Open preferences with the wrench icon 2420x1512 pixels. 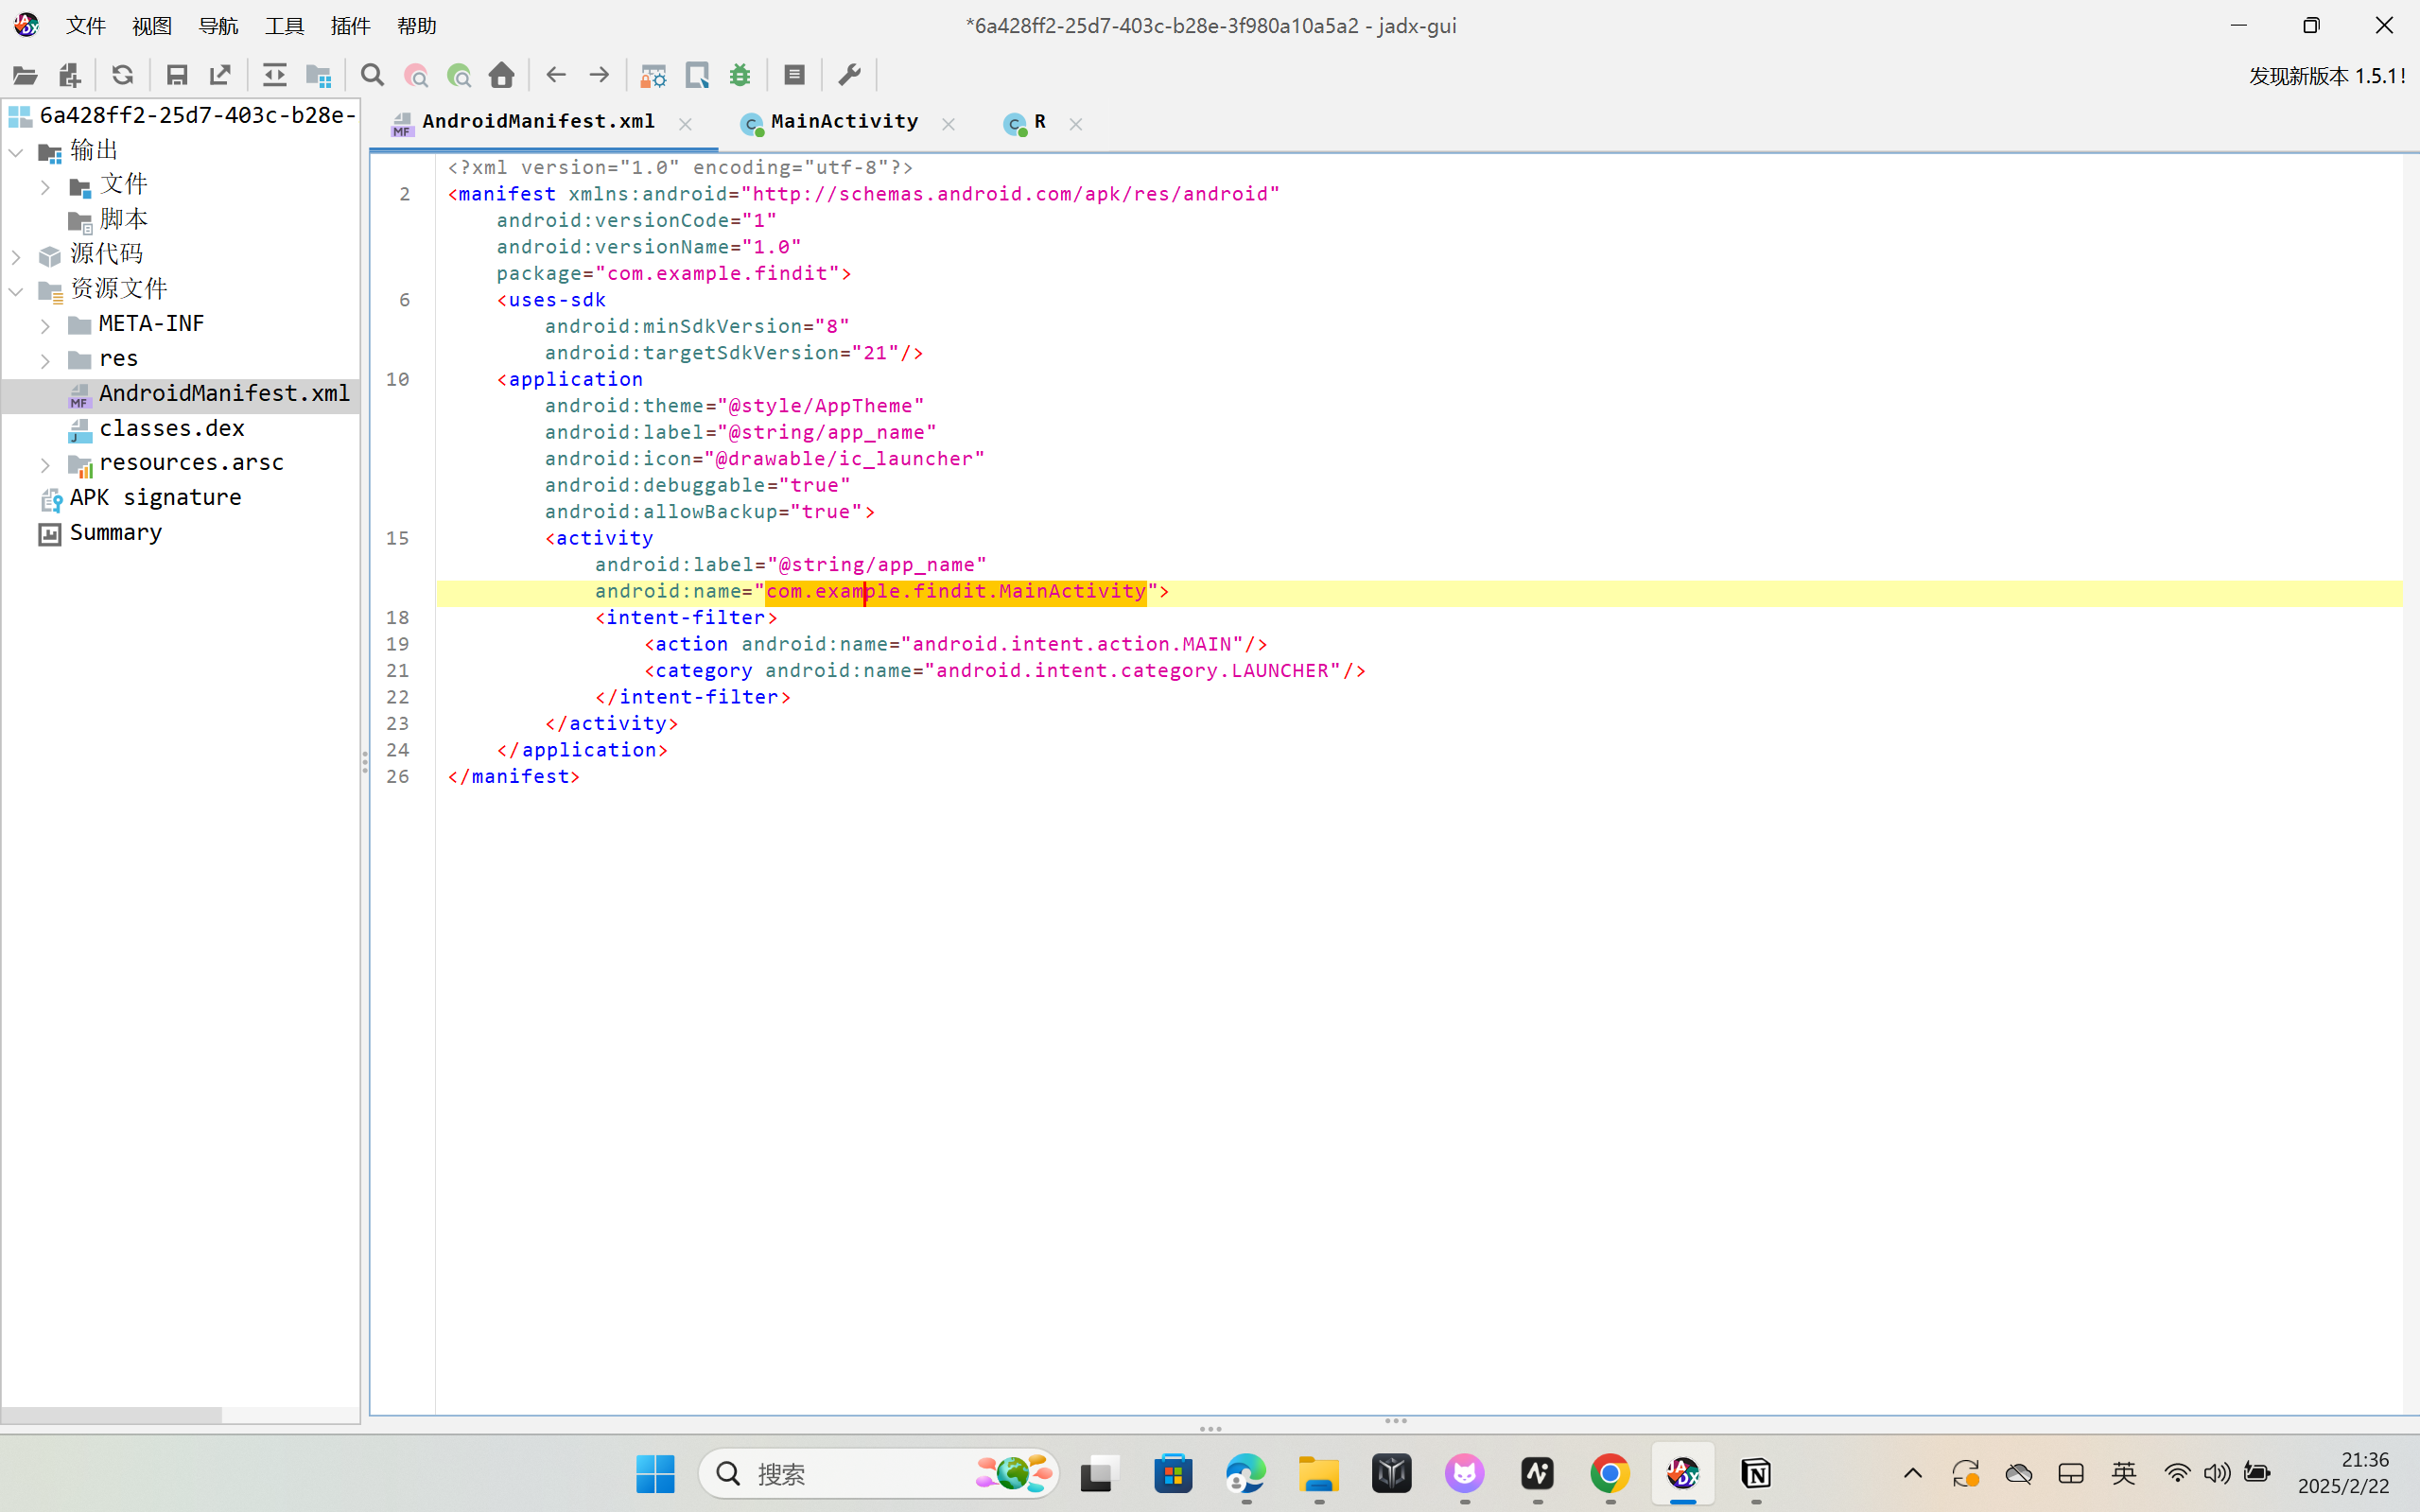point(849,75)
